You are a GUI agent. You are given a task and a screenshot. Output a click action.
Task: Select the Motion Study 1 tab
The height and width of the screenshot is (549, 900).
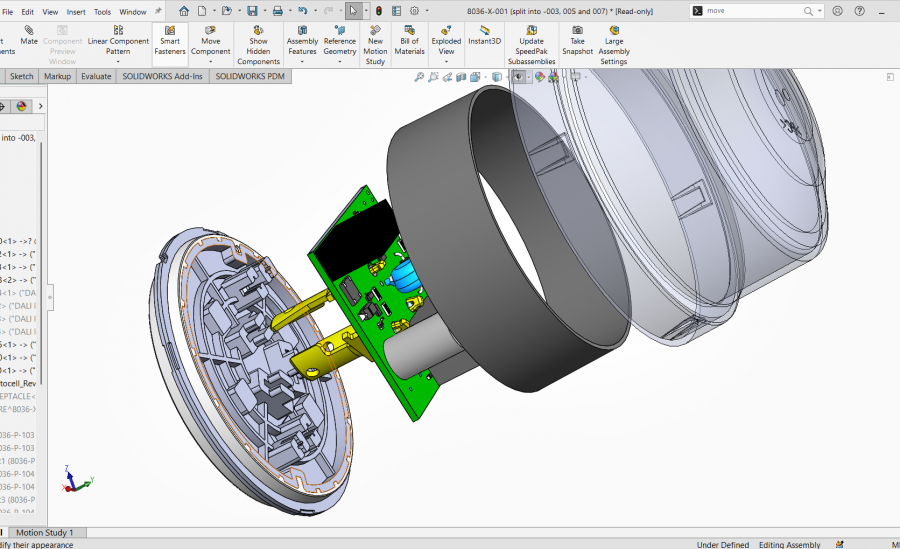(45, 532)
